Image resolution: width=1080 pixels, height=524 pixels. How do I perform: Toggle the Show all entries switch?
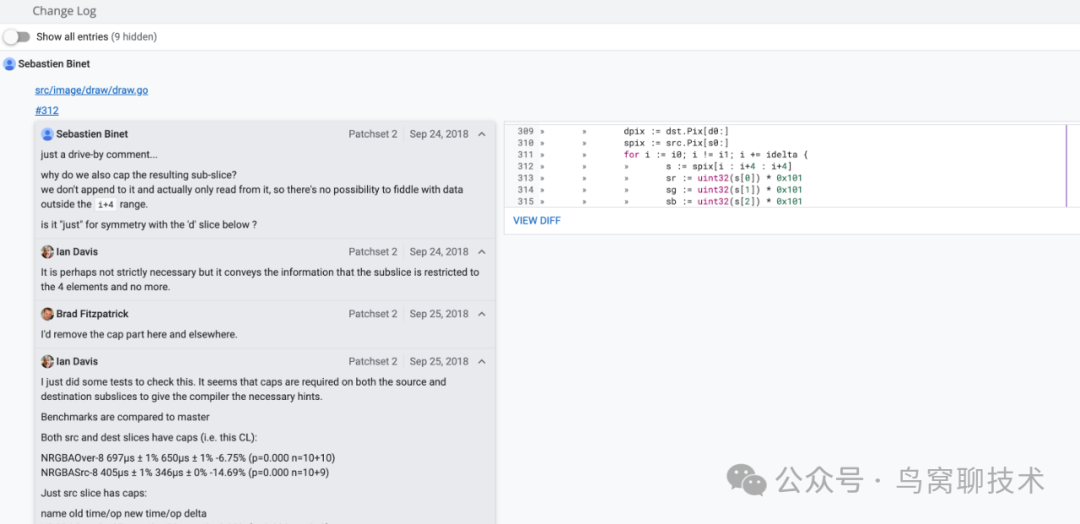tap(17, 36)
